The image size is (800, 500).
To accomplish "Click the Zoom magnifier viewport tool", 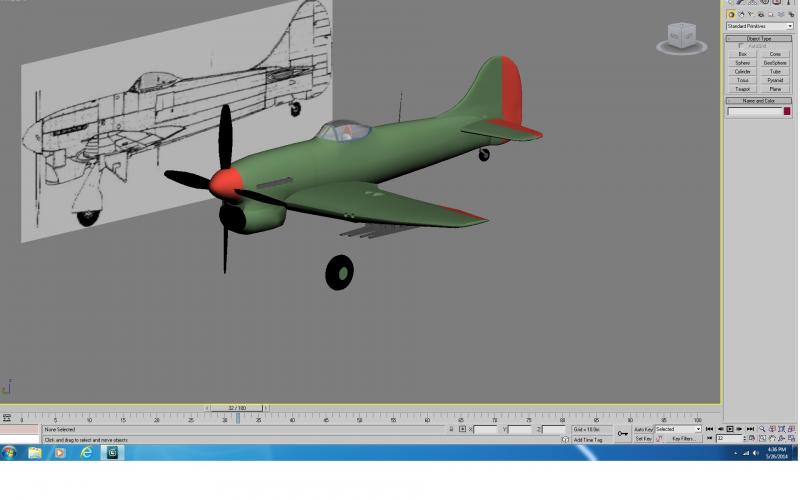I will 762,430.
